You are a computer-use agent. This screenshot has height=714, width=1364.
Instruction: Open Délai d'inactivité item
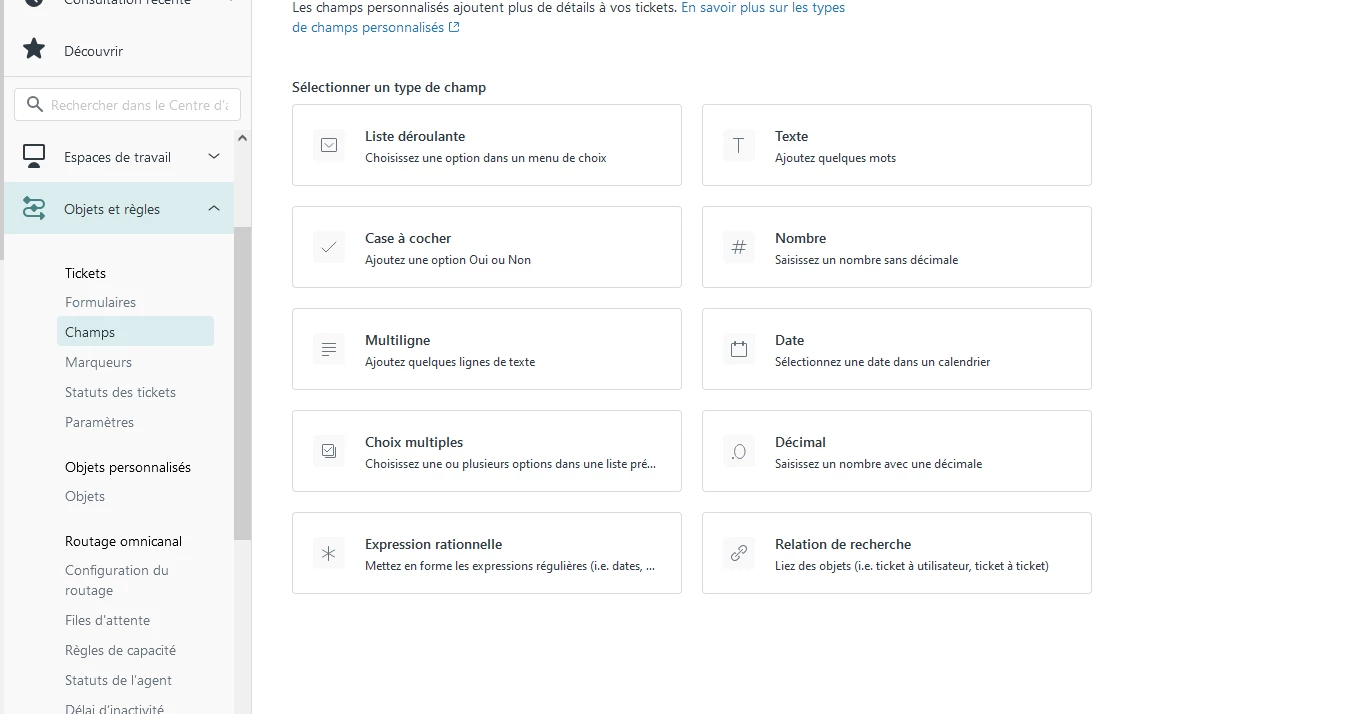click(114, 708)
